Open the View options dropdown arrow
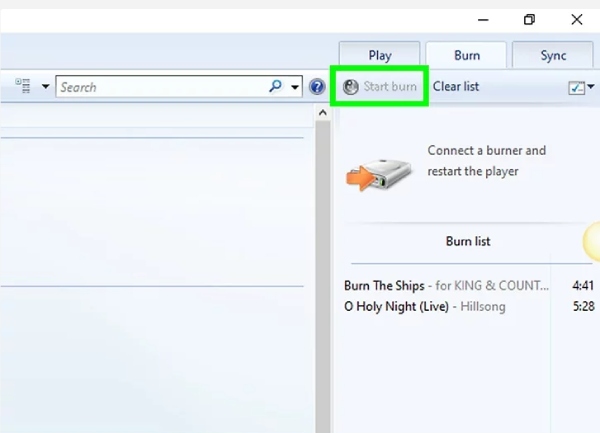The height and width of the screenshot is (433, 600). click(x=45, y=87)
